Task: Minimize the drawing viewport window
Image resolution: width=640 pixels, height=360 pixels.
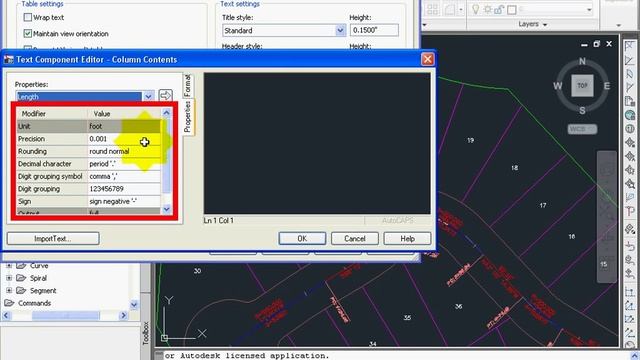Action: coord(584,44)
